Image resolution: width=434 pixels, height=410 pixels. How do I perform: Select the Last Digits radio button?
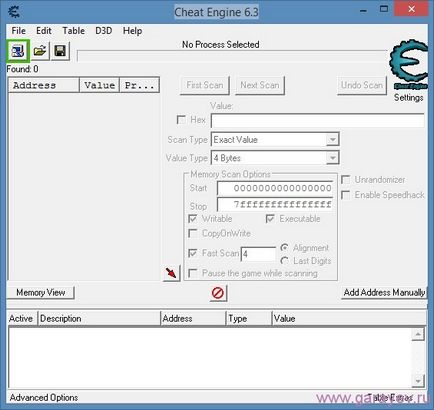[285, 261]
